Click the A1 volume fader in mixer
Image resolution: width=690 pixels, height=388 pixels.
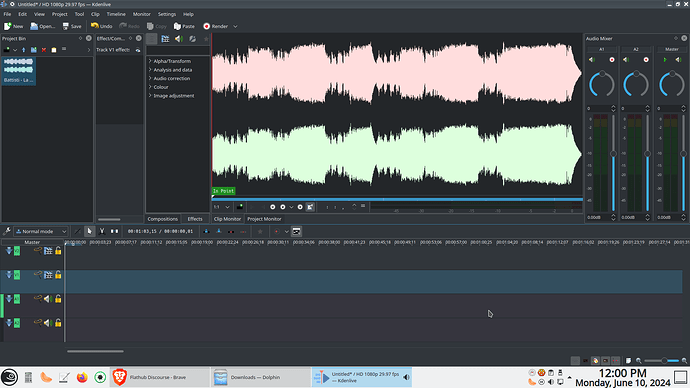[x=613, y=154]
